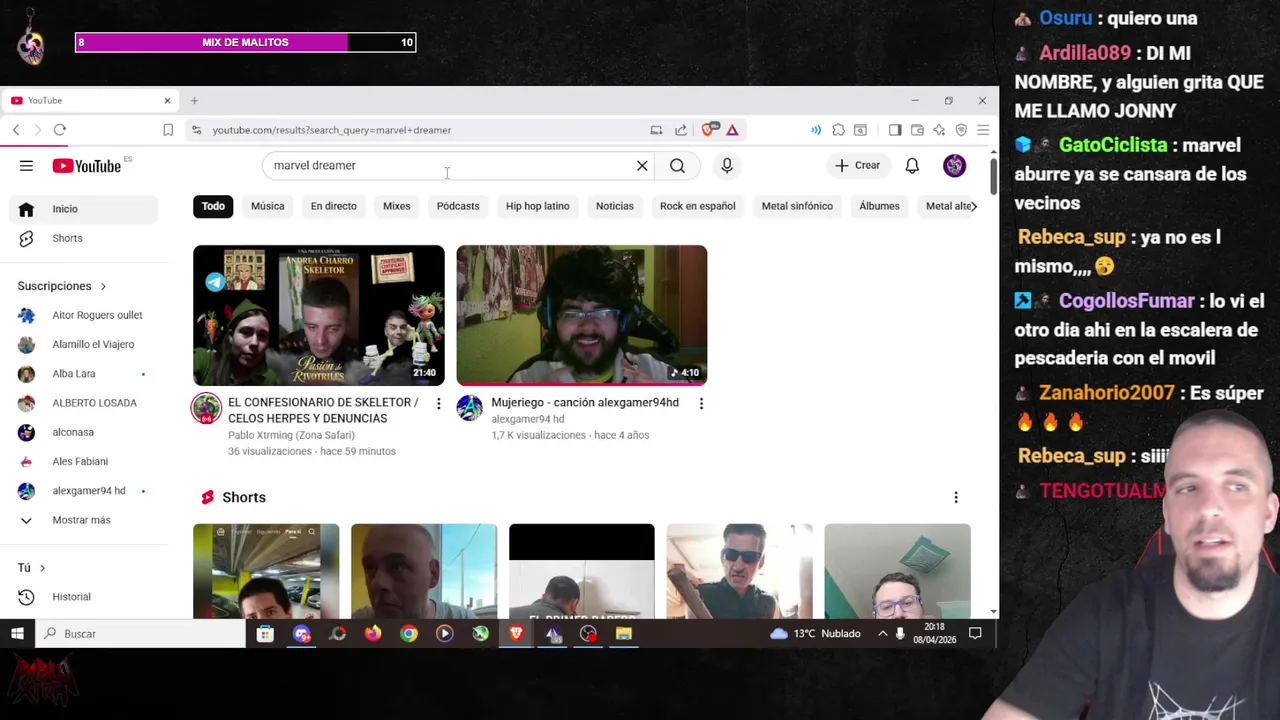
Task: Open Chrome from the taskbar
Action: pyautogui.click(x=409, y=634)
